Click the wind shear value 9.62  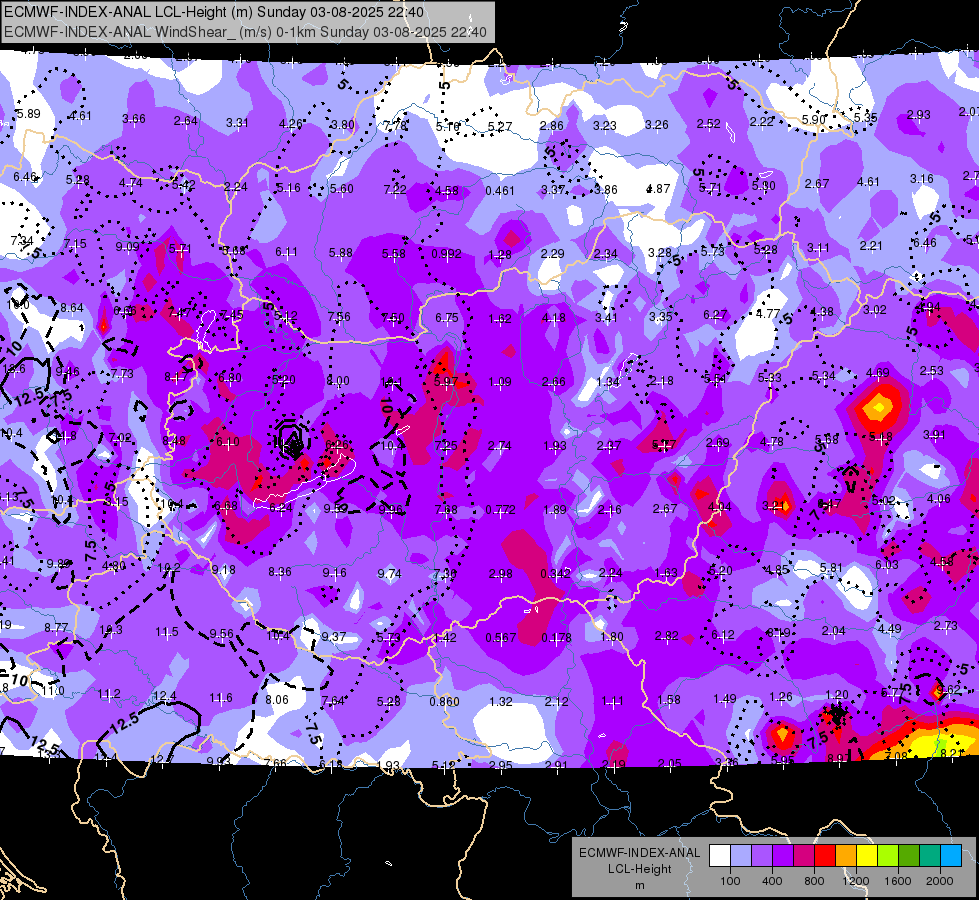click(x=949, y=690)
